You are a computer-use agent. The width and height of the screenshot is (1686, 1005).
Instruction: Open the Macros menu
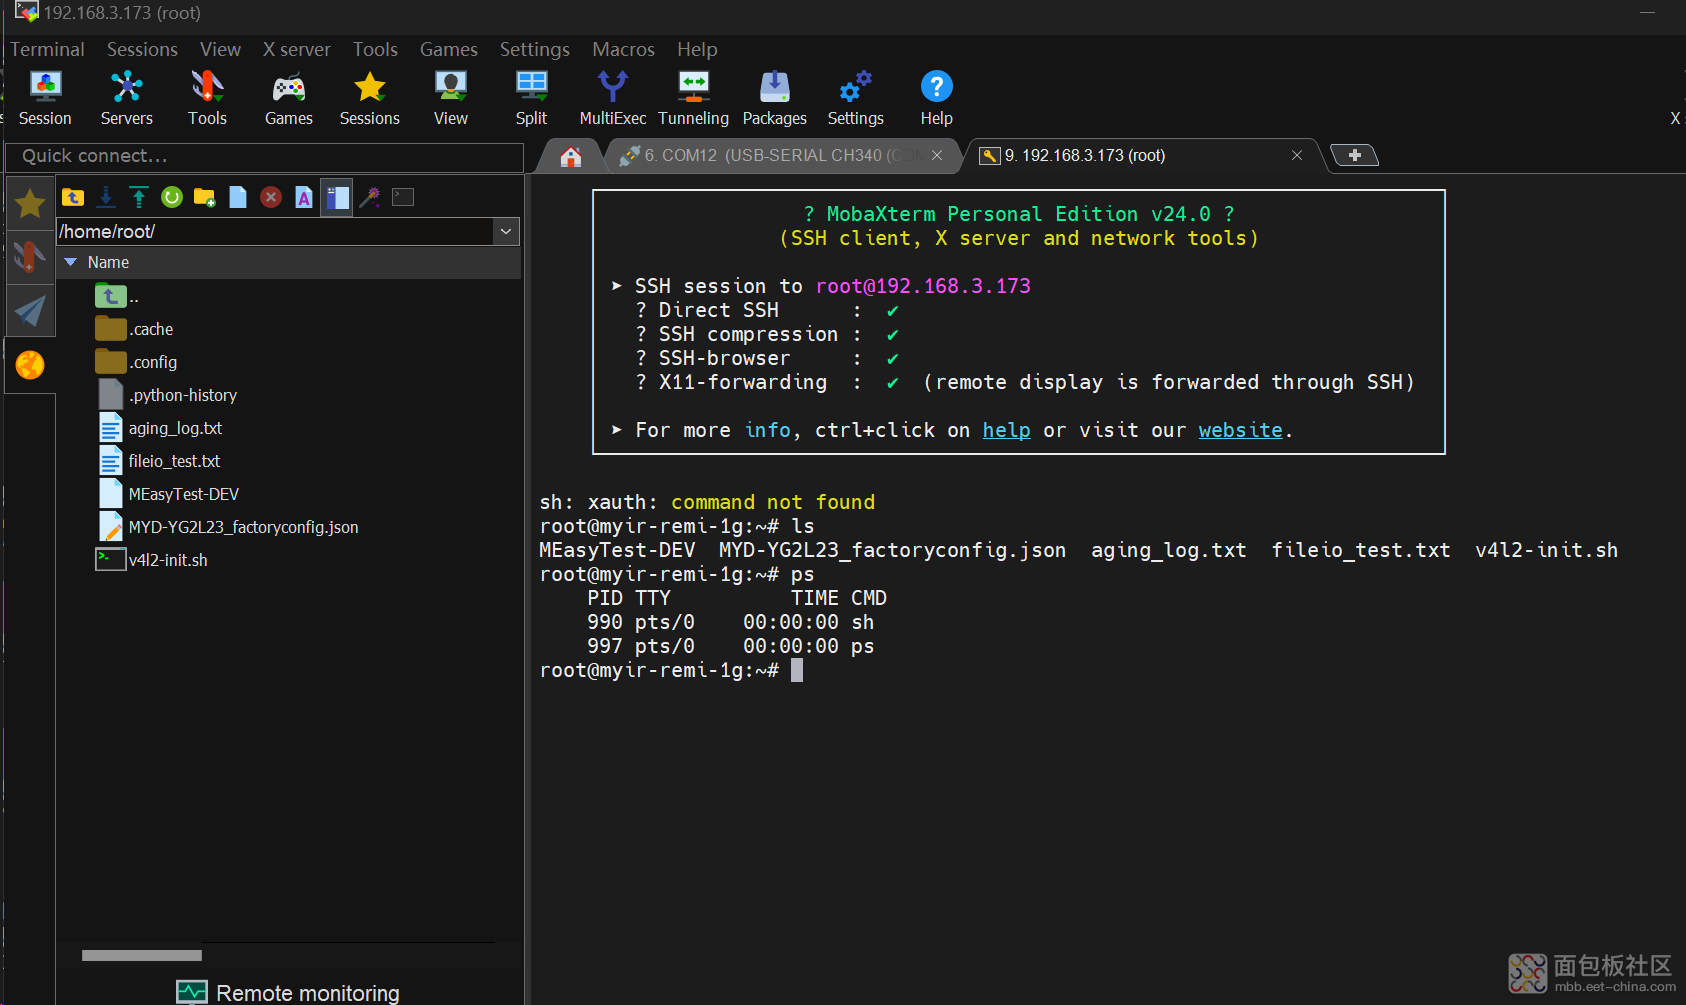click(623, 49)
